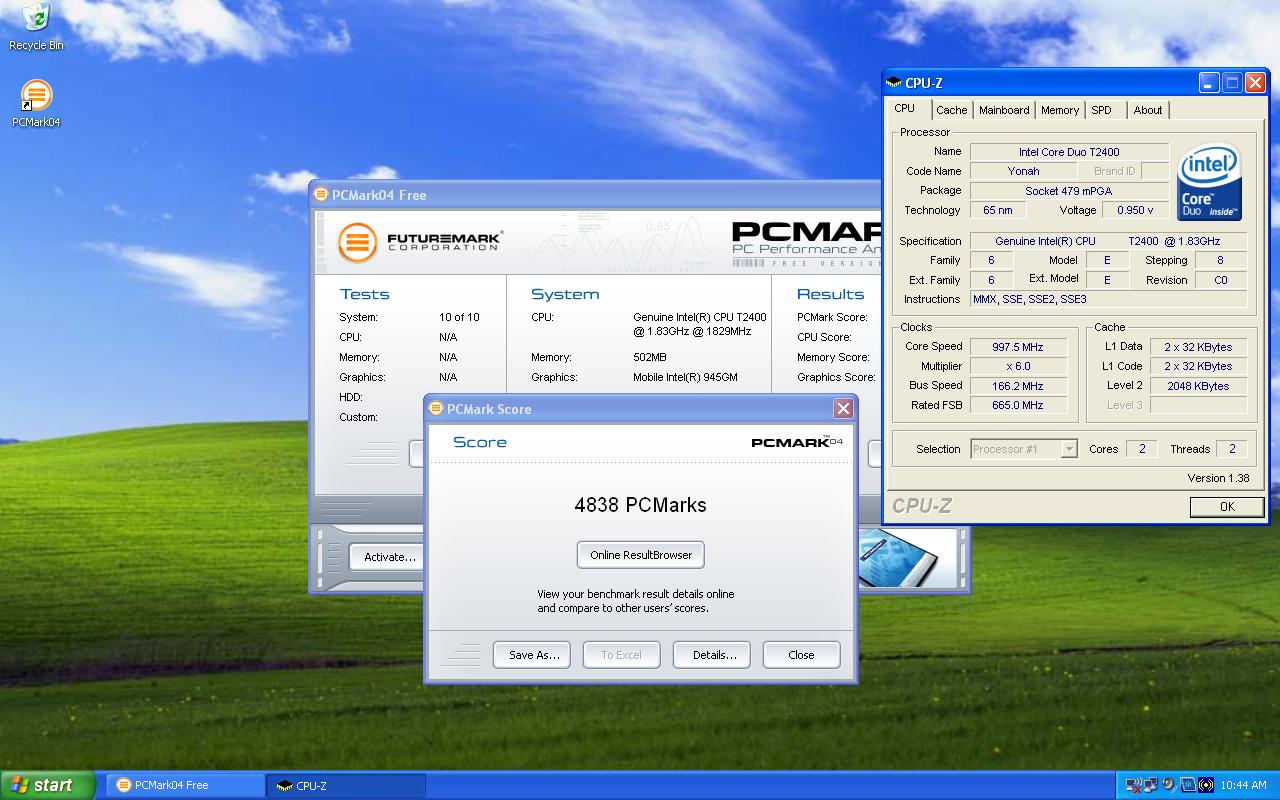Click the Name field Intel Core Duo T2400

1069,152
